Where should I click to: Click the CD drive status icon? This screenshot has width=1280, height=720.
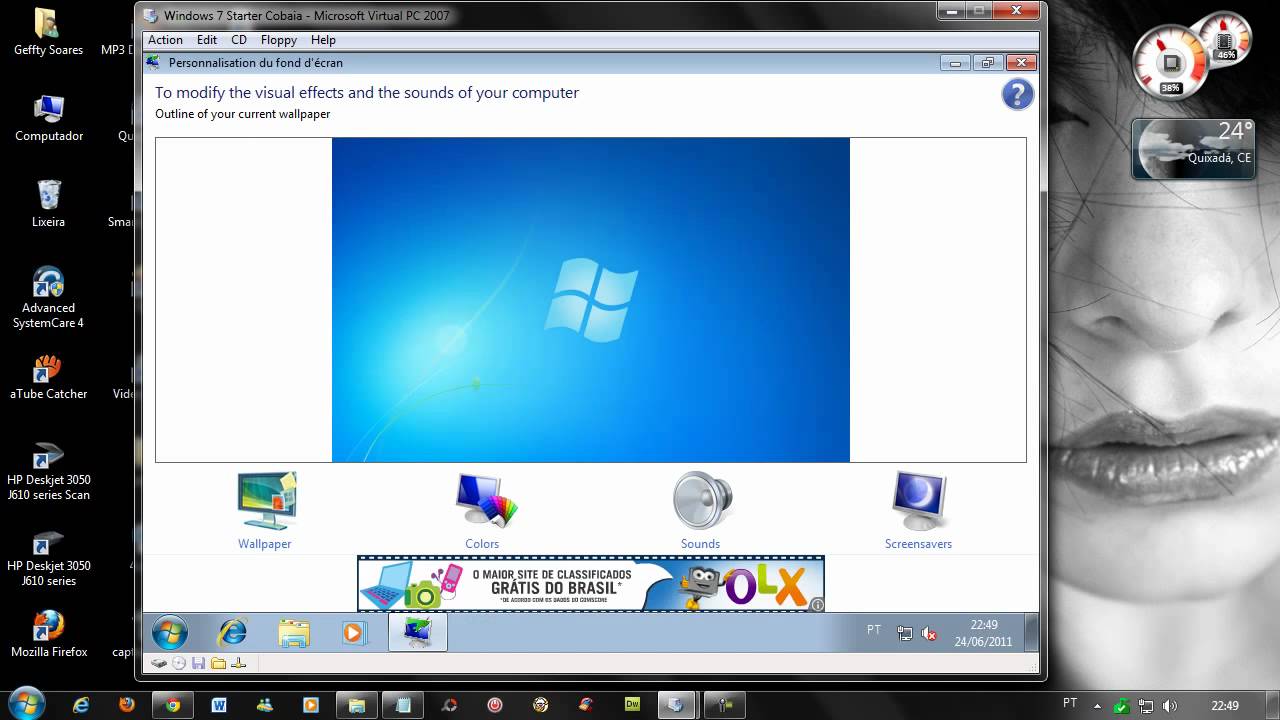(x=179, y=663)
